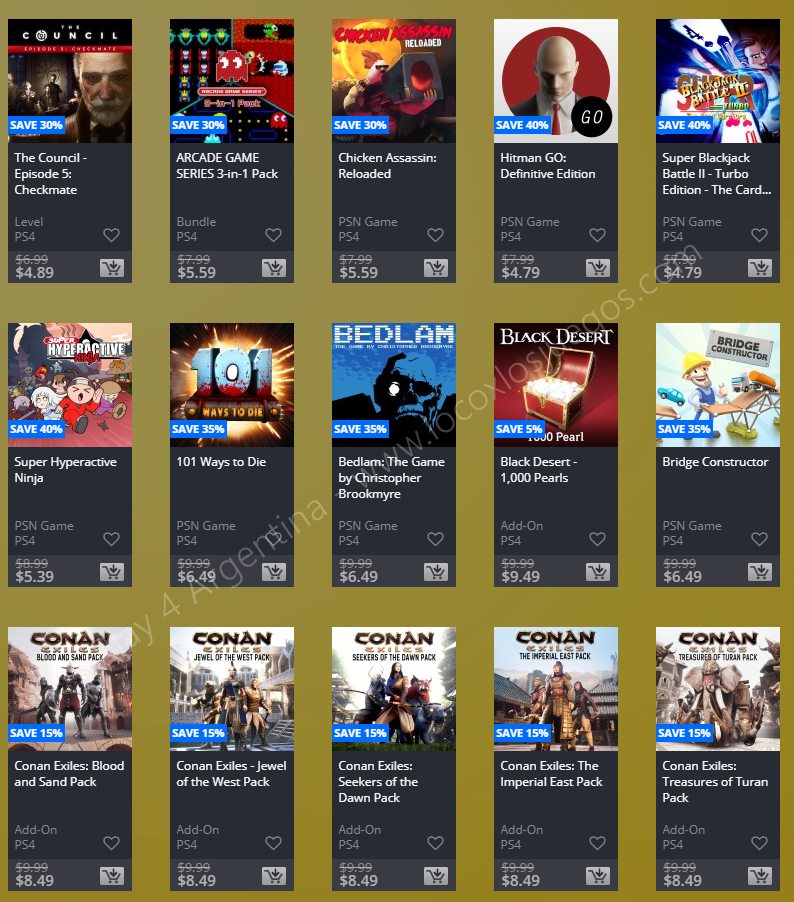The image size is (794, 902).
Task: Click the Bedlam cover thumbnail
Action: click(394, 385)
